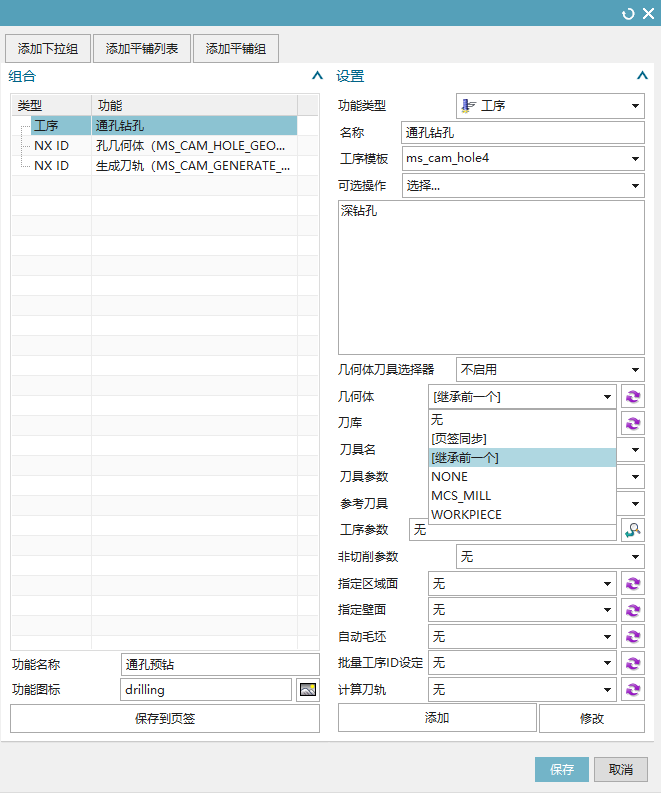Viewport: 661px width, 793px height.
Task: Select WORKPIECE in the 几何体 list
Action: 522,514
